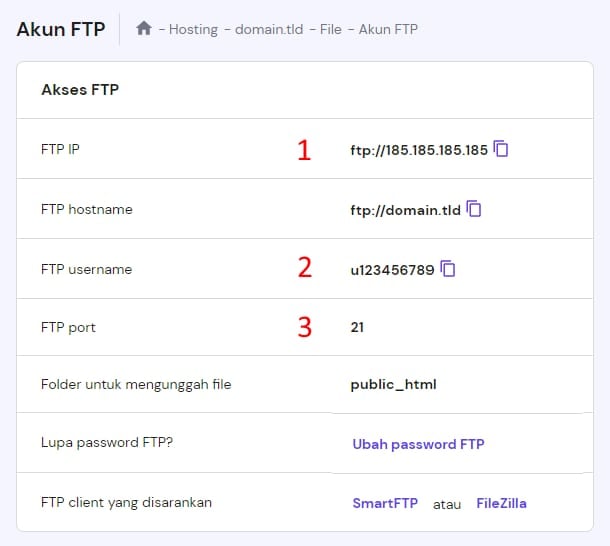The height and width of the screenshot is (546, 610).
Task: Click the Lupa password FTP? label
Action: 107,443
